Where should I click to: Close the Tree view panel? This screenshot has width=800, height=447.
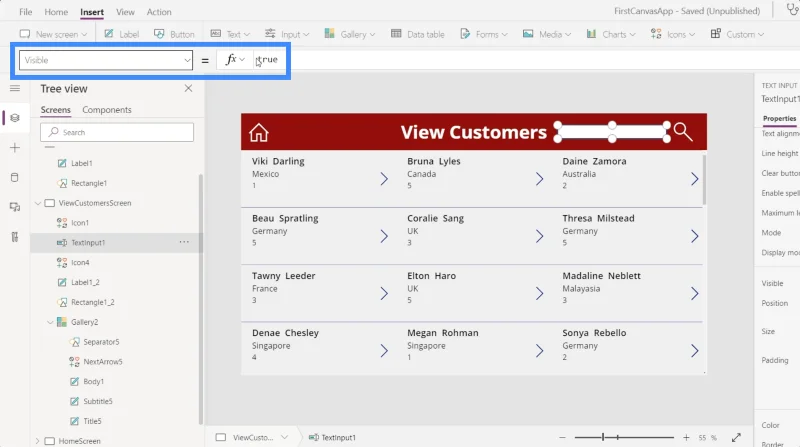click(x=188, y=88)
